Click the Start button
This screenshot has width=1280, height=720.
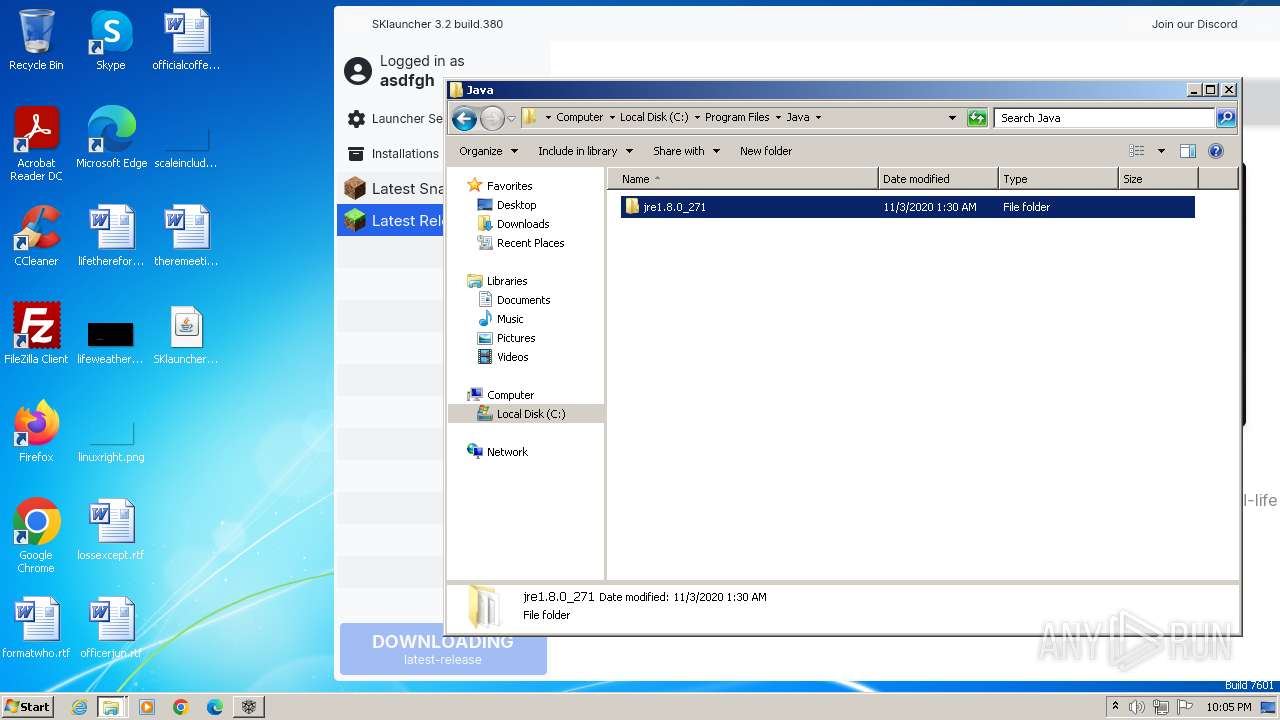pyautogui.click(x=27, y=706)
